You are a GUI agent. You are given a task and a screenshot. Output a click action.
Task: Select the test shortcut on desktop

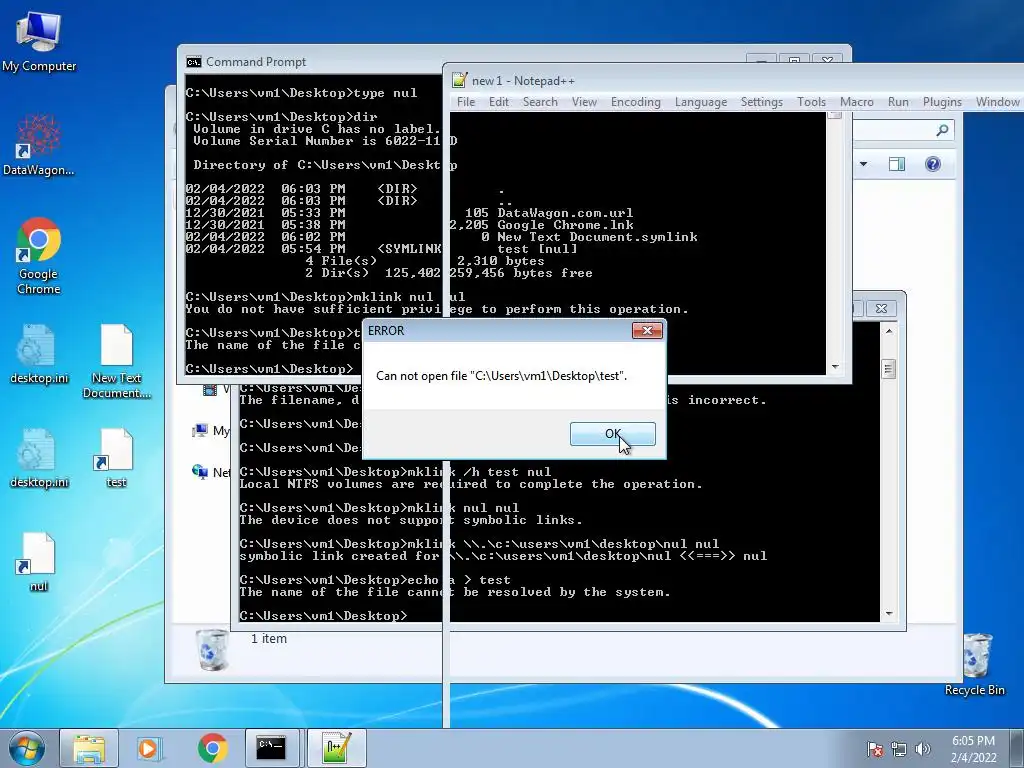pos(116,458)
